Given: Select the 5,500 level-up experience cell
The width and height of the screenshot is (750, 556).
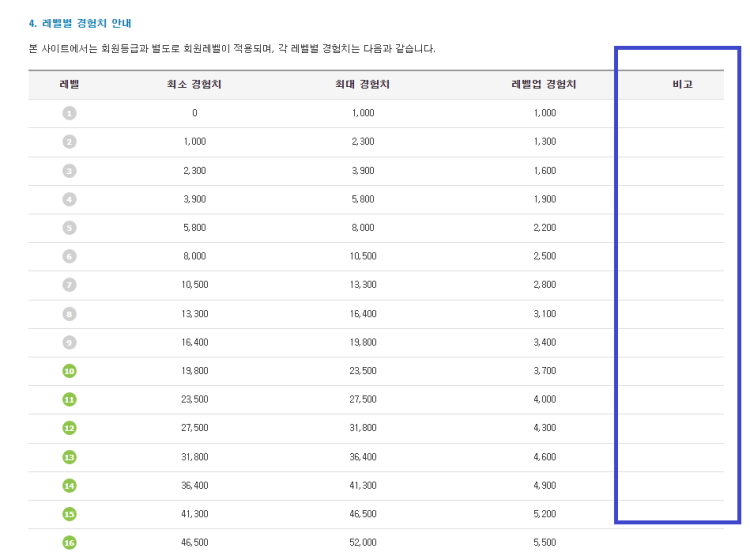Looking at the screenshot, I should point(545,542).
